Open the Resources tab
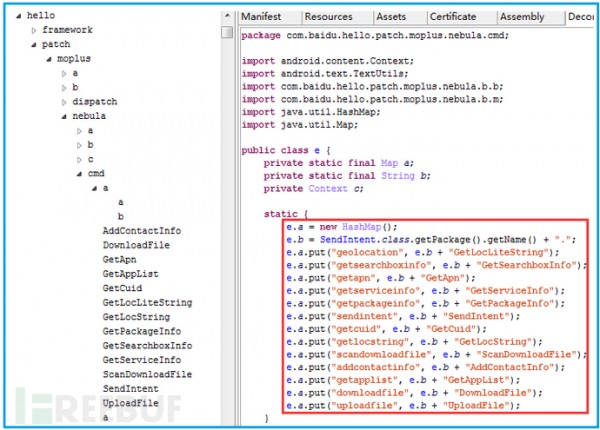The width and height of the screenshot is (600, 430). tap(329, 17)
